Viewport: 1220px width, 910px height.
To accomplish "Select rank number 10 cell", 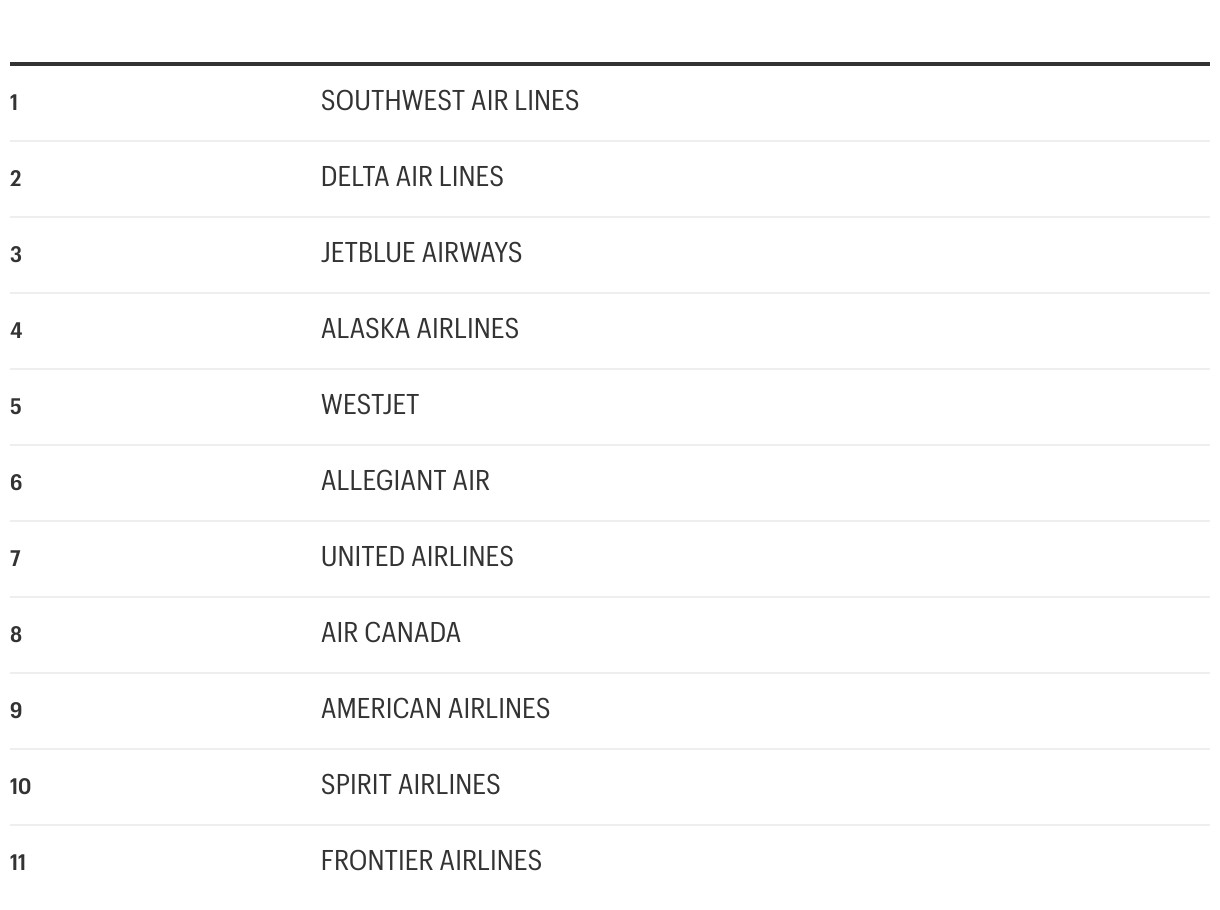I will (x=20, y=786).
